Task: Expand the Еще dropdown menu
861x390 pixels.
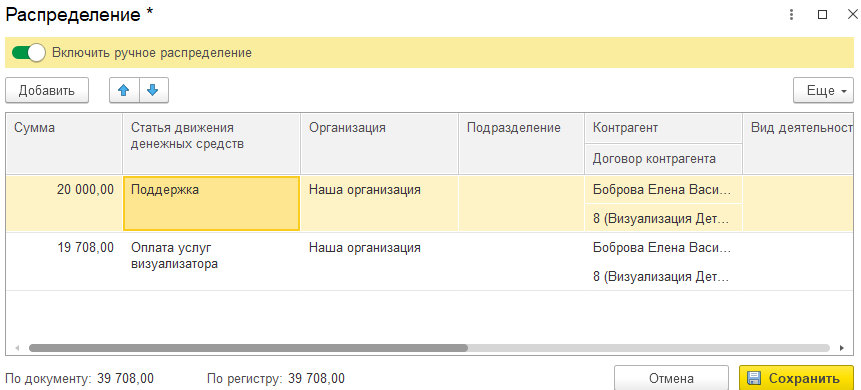Action: (x=823, y=91)
